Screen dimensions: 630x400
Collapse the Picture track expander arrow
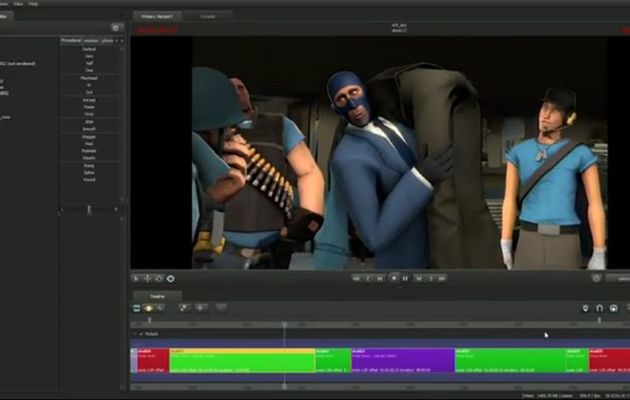coord(135,334)
